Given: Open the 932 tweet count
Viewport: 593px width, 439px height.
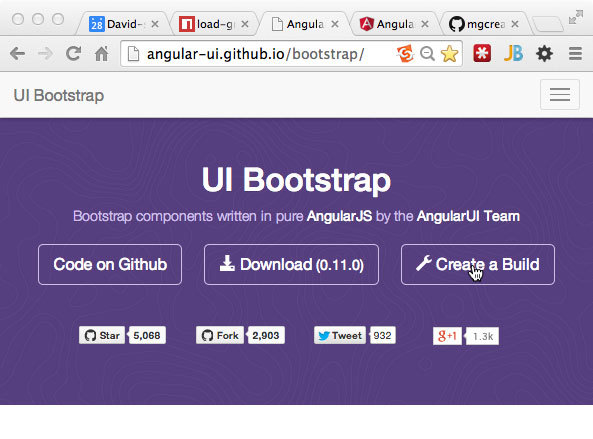Looking at the screenshot, I should tap(382, 335).
